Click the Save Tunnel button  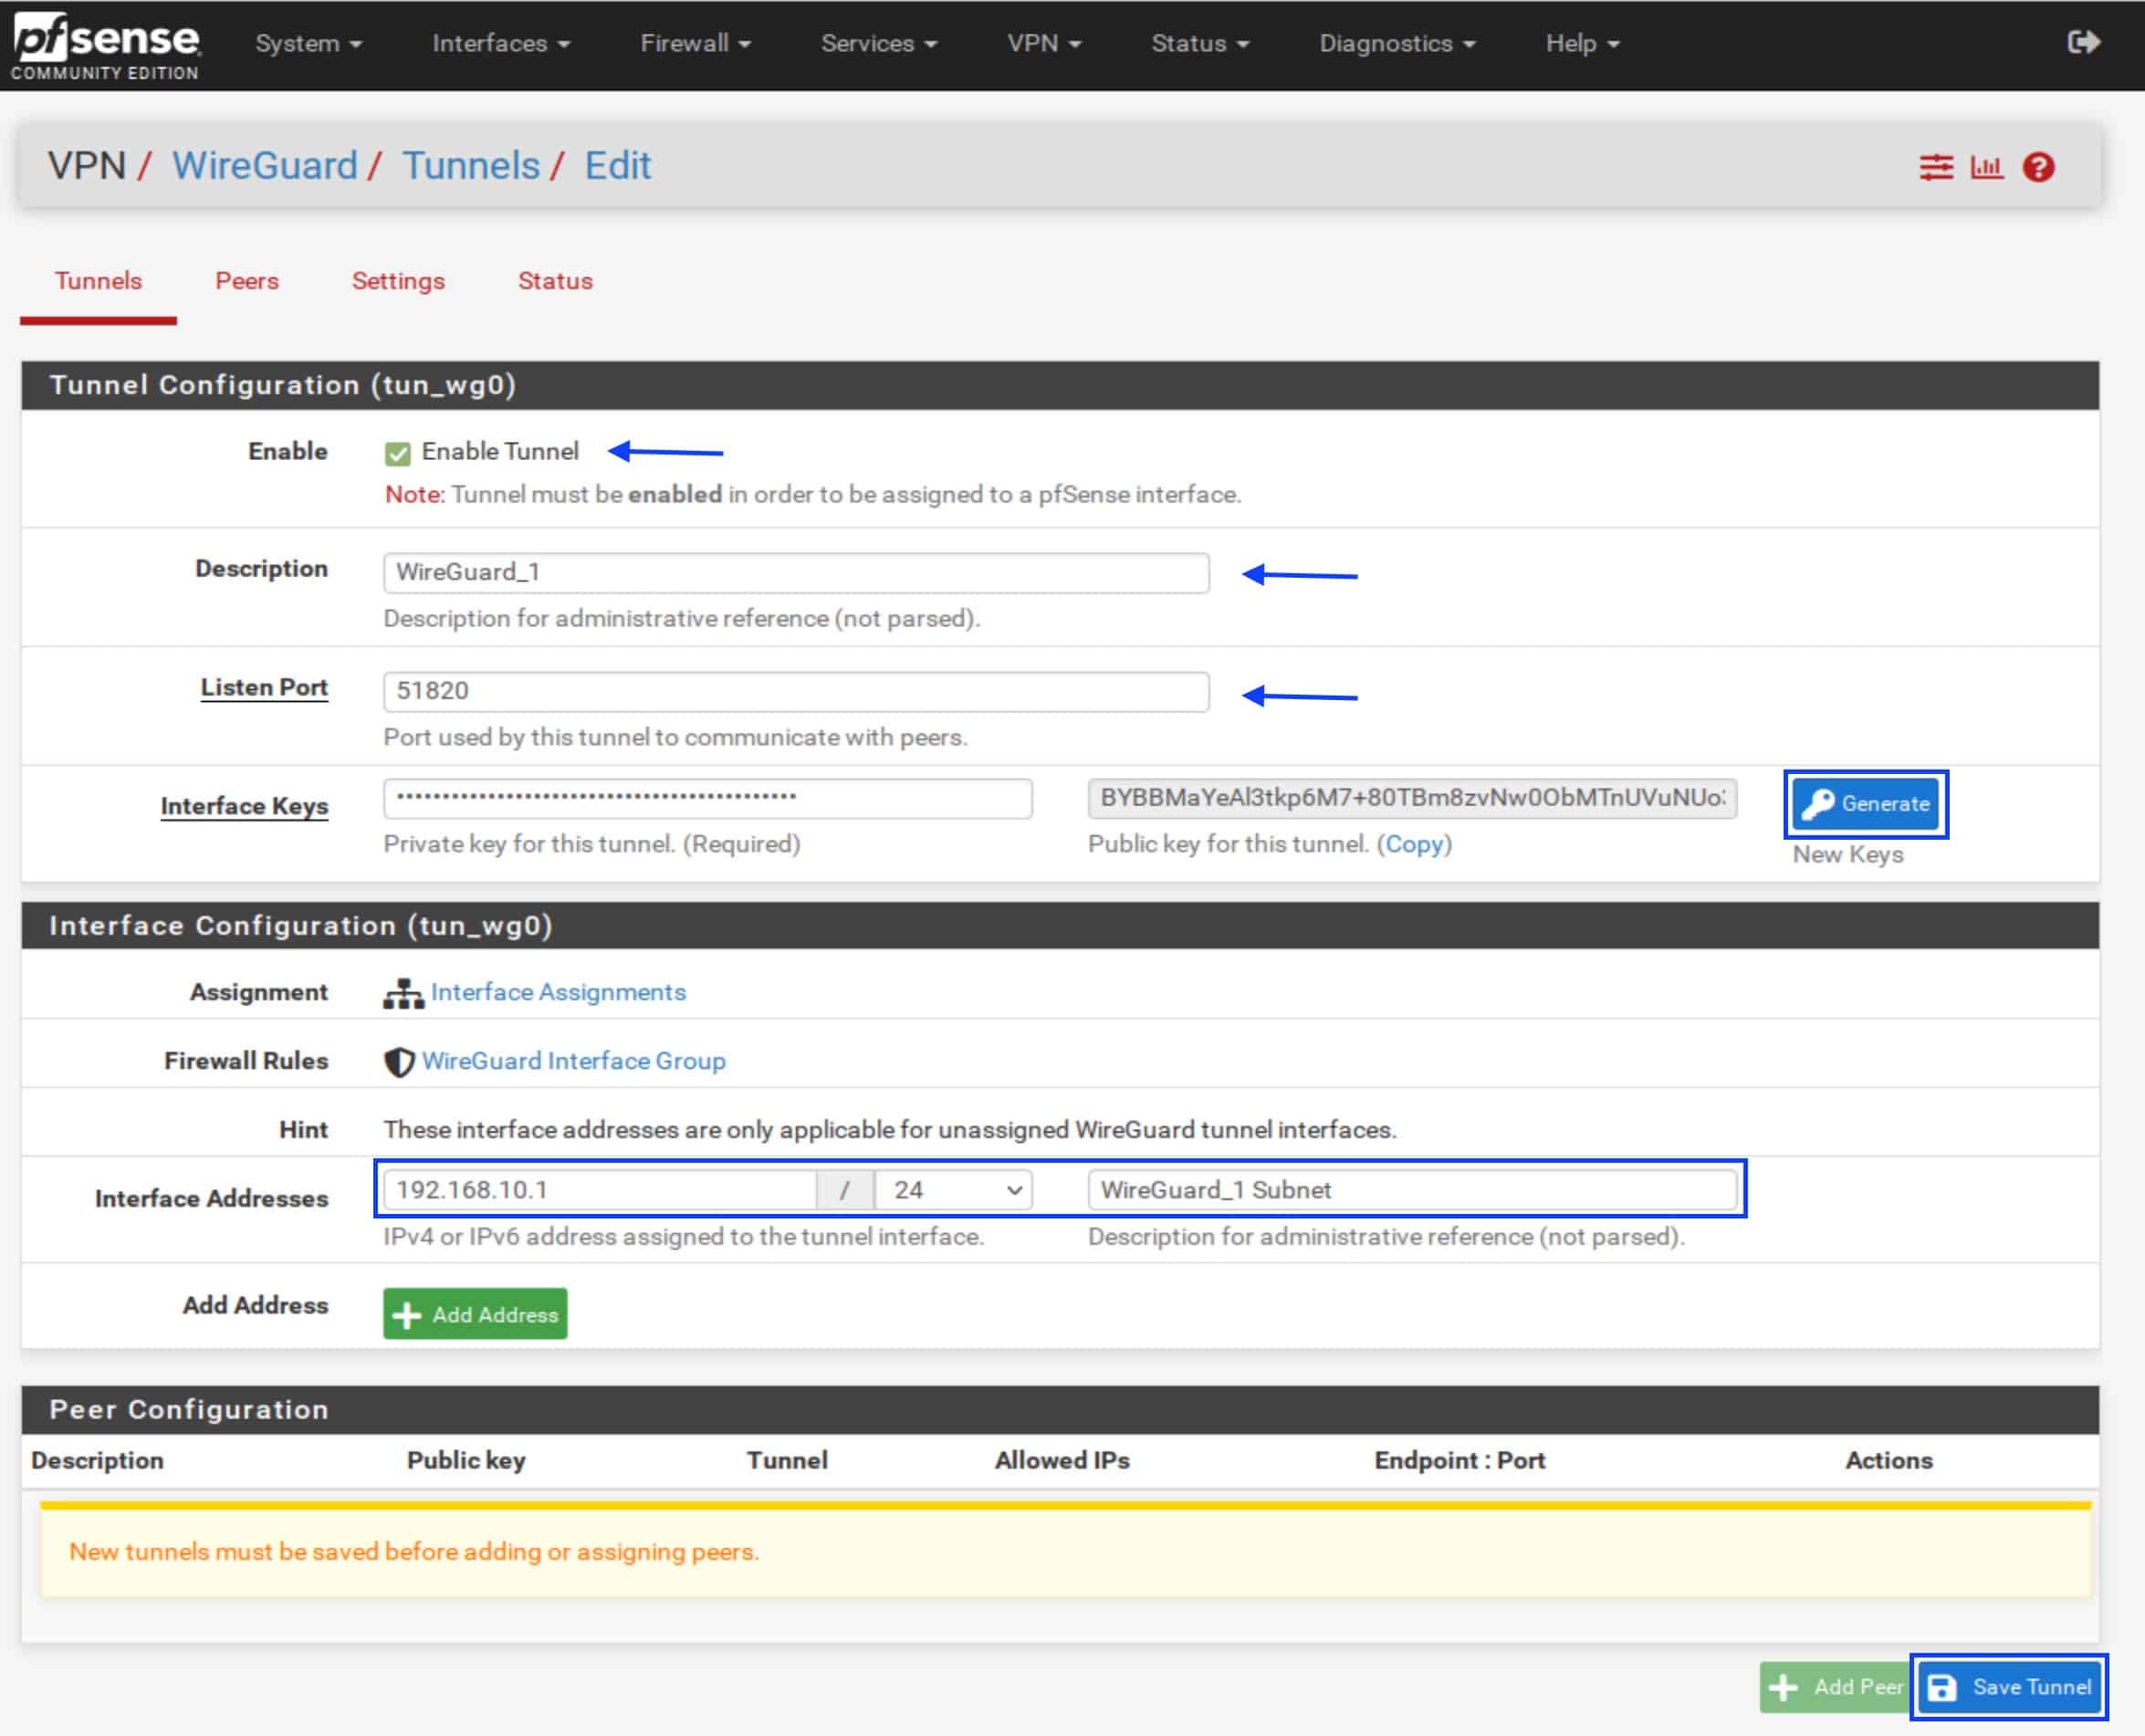(2009, 1687)
